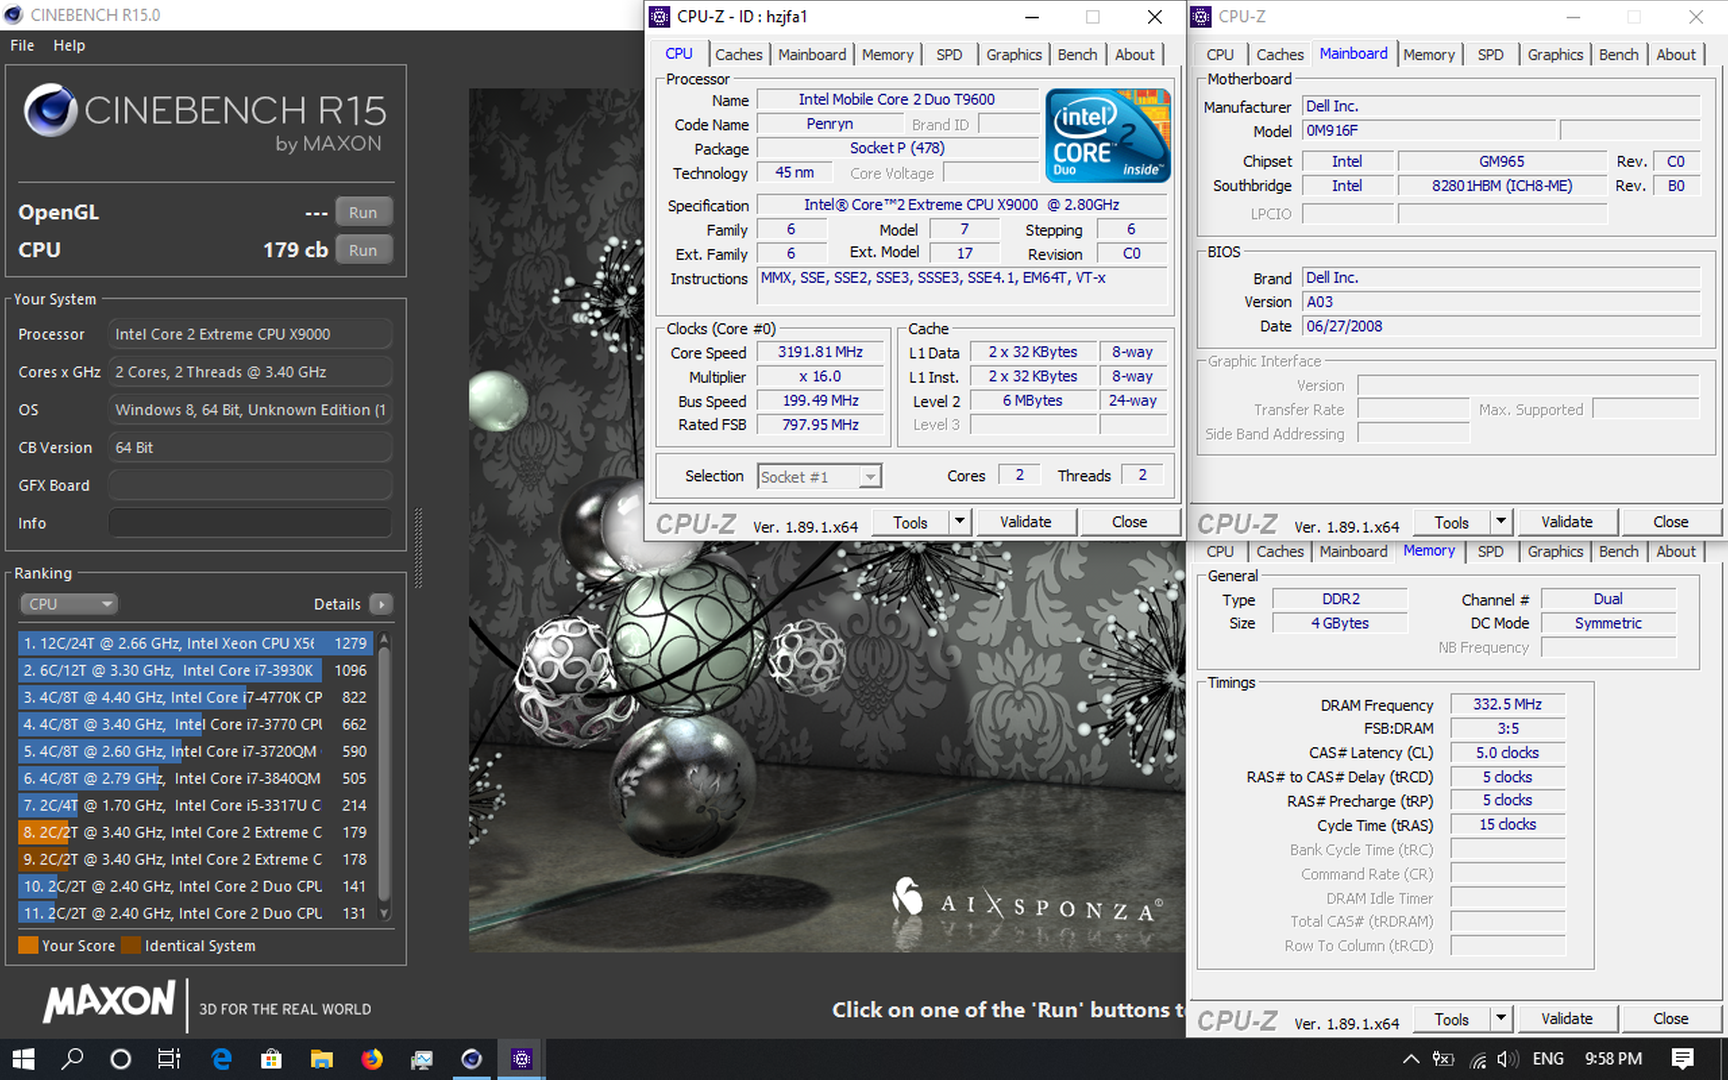Open network tray icon
This screenshot has width=1728, height=1080.
(1478, 1059)
